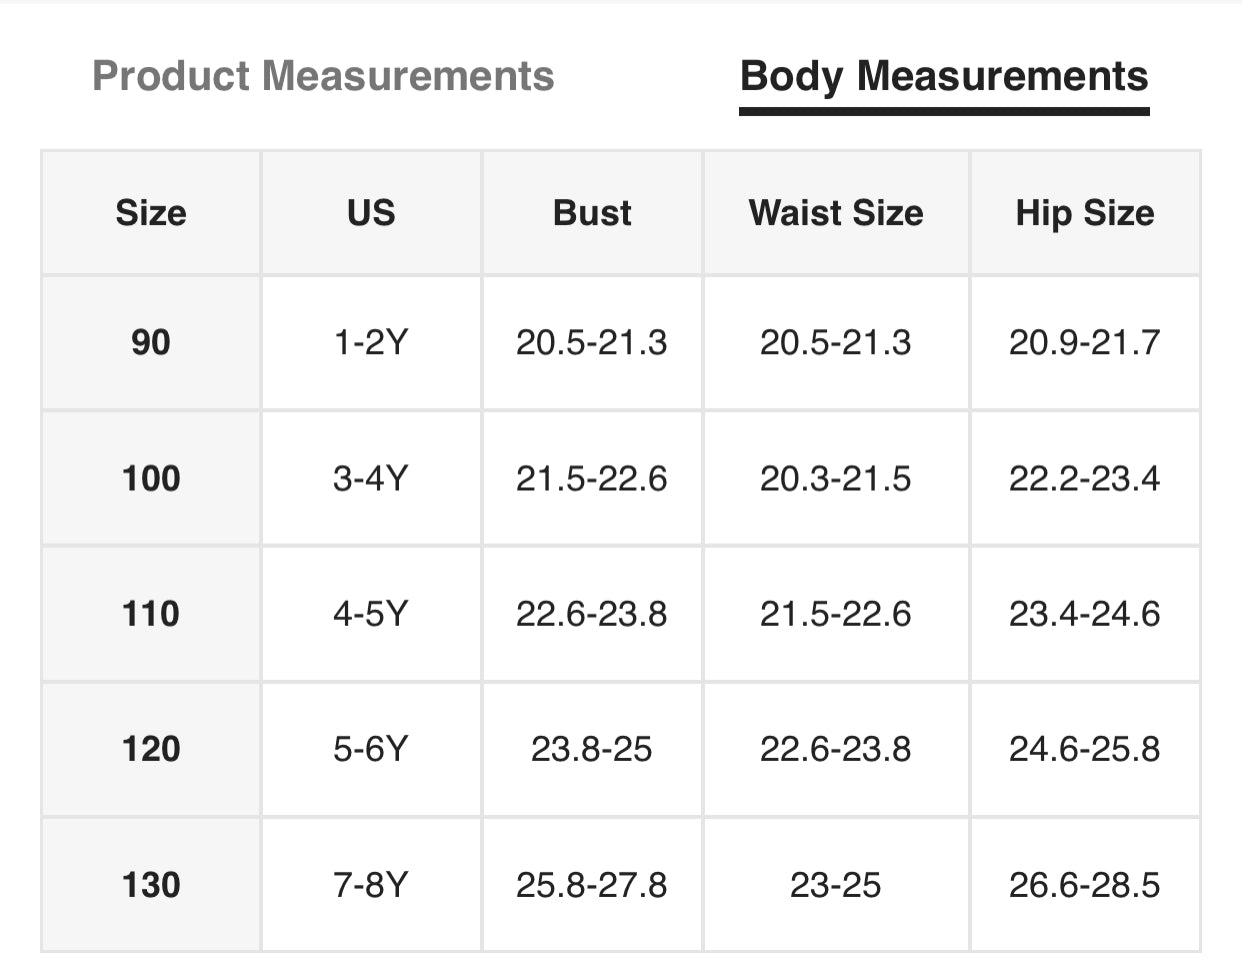Select the Body Measurements tab

coord(944,77)
